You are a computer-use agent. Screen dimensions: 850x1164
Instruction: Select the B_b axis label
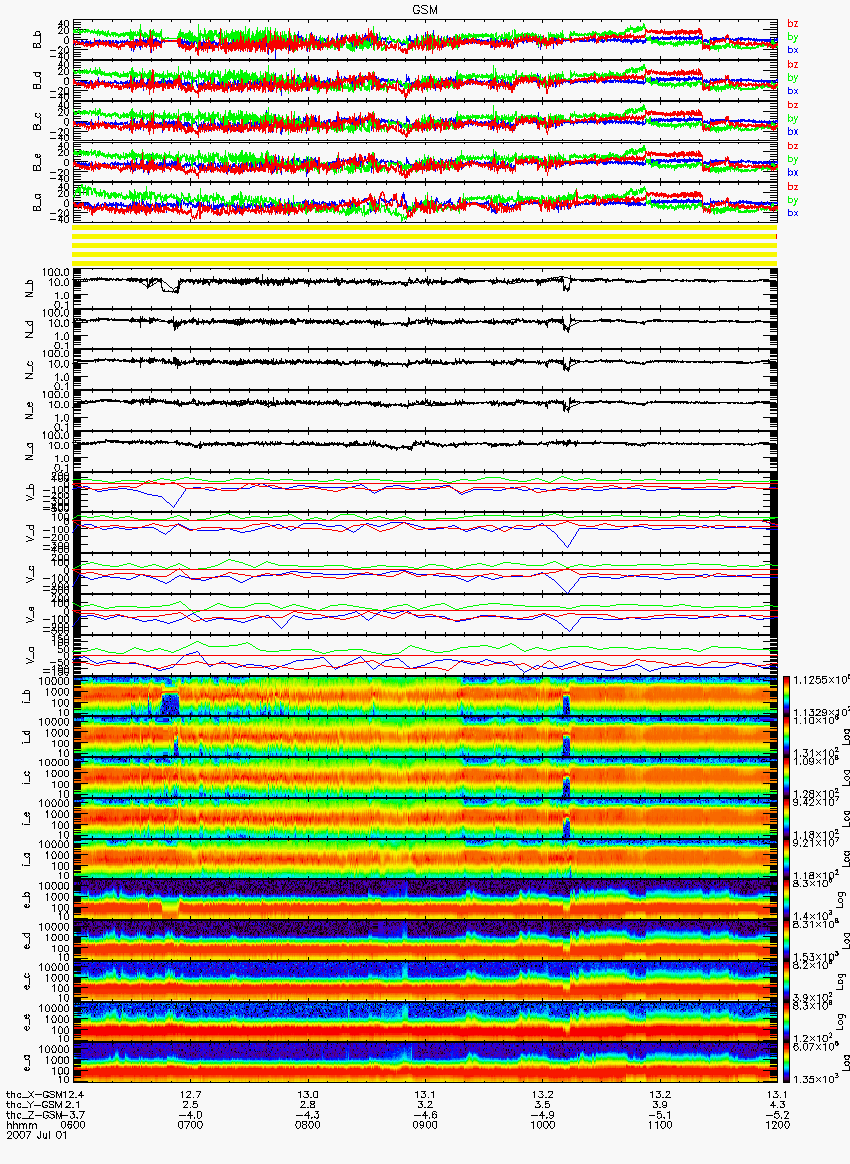38,40
